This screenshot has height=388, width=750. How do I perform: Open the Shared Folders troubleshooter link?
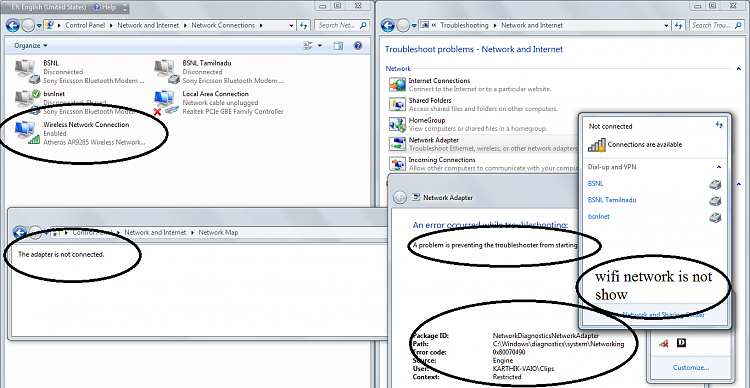click(x=430, y=101)
